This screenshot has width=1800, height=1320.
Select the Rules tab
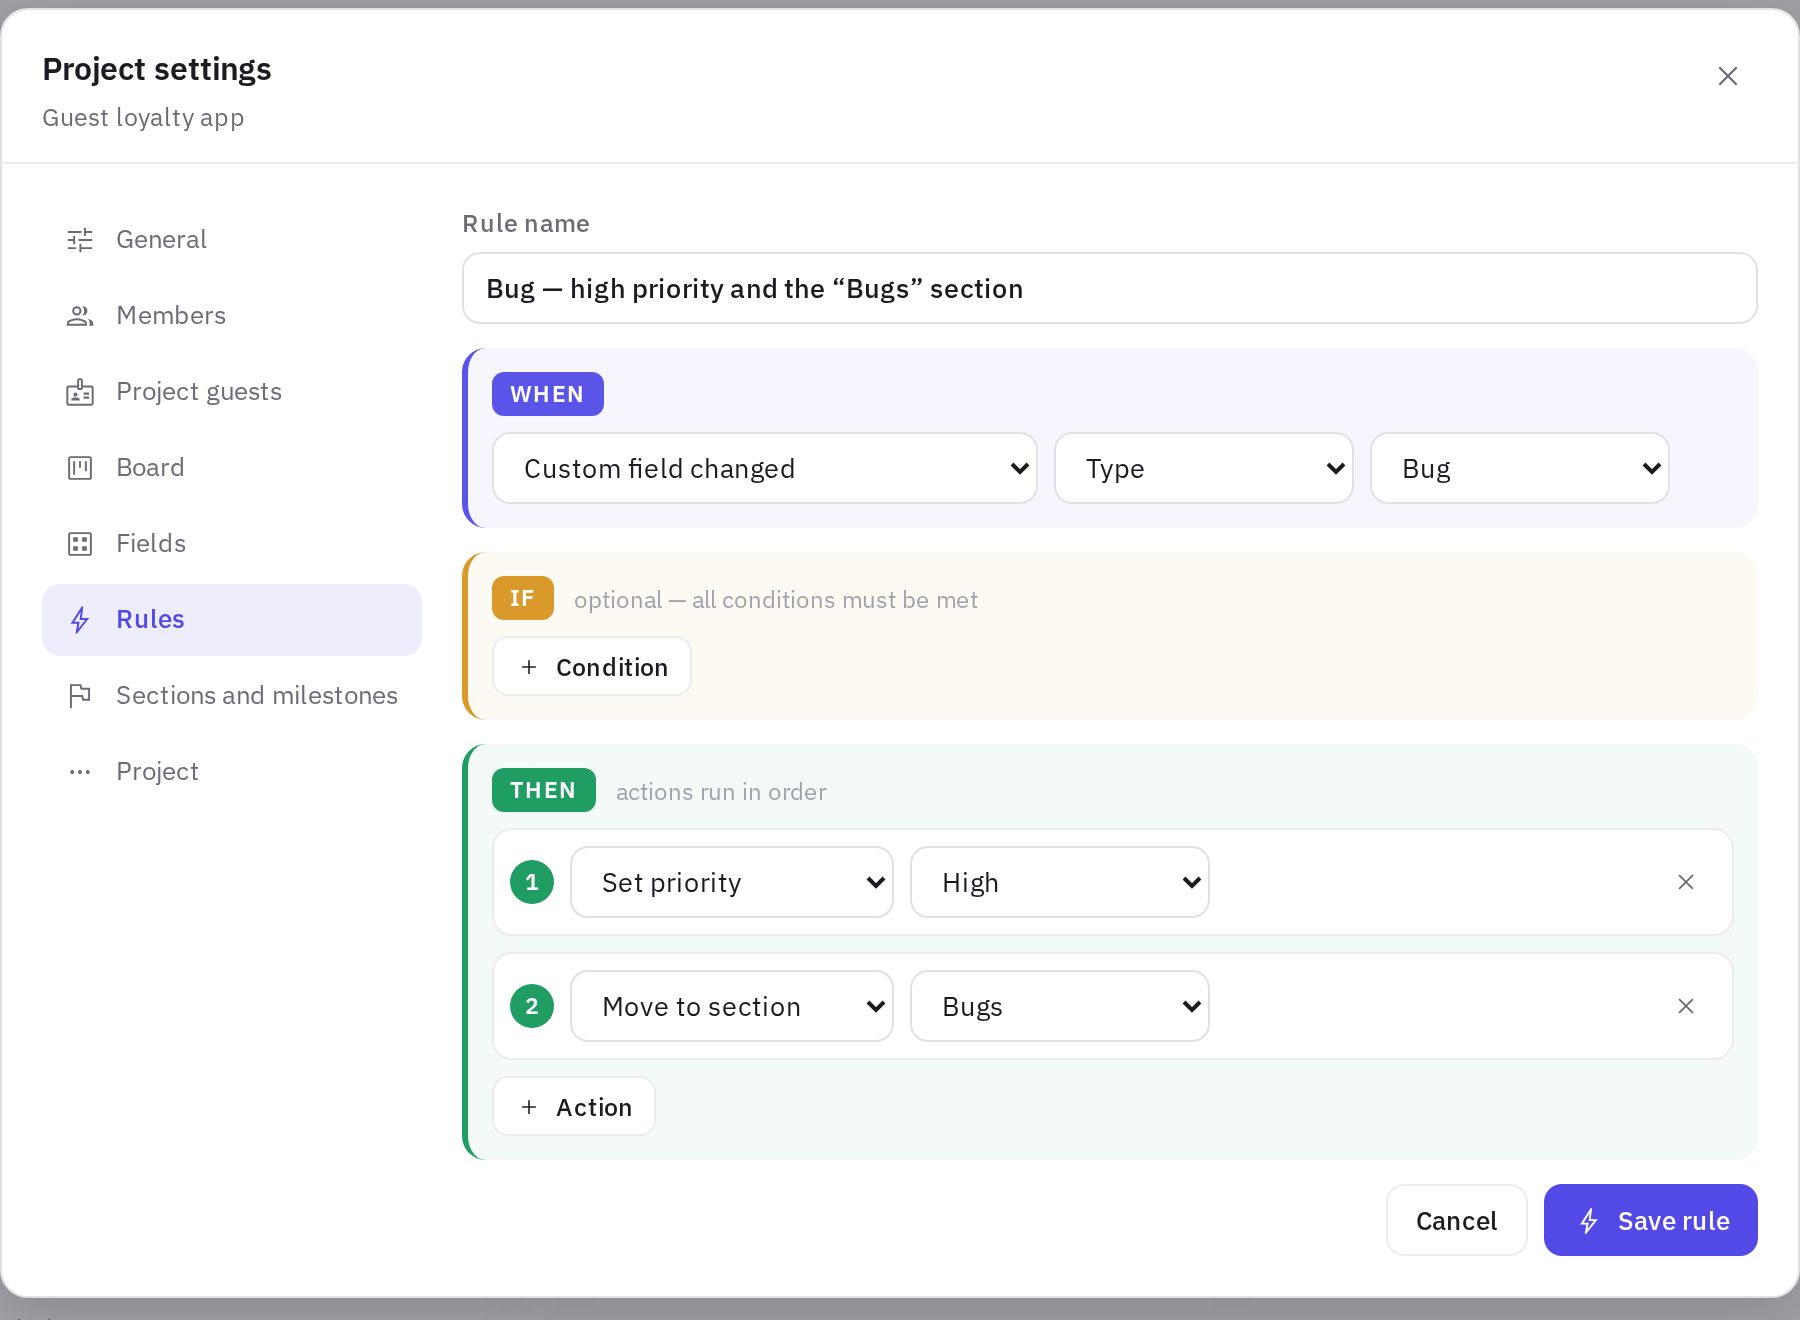[232, 620]
